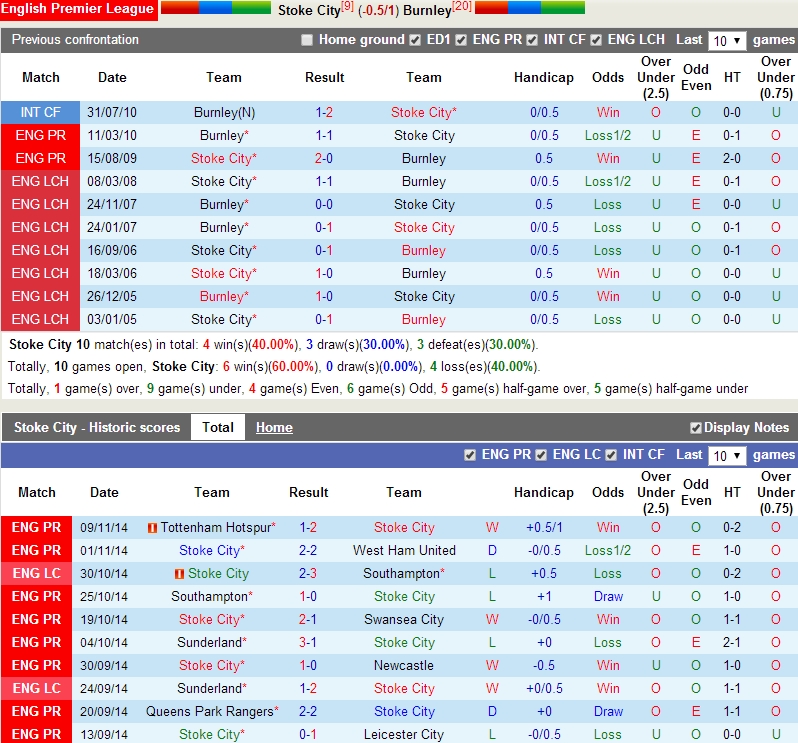Click the INT CF match label
Viewport: 798px width, 743px height.
40,112
